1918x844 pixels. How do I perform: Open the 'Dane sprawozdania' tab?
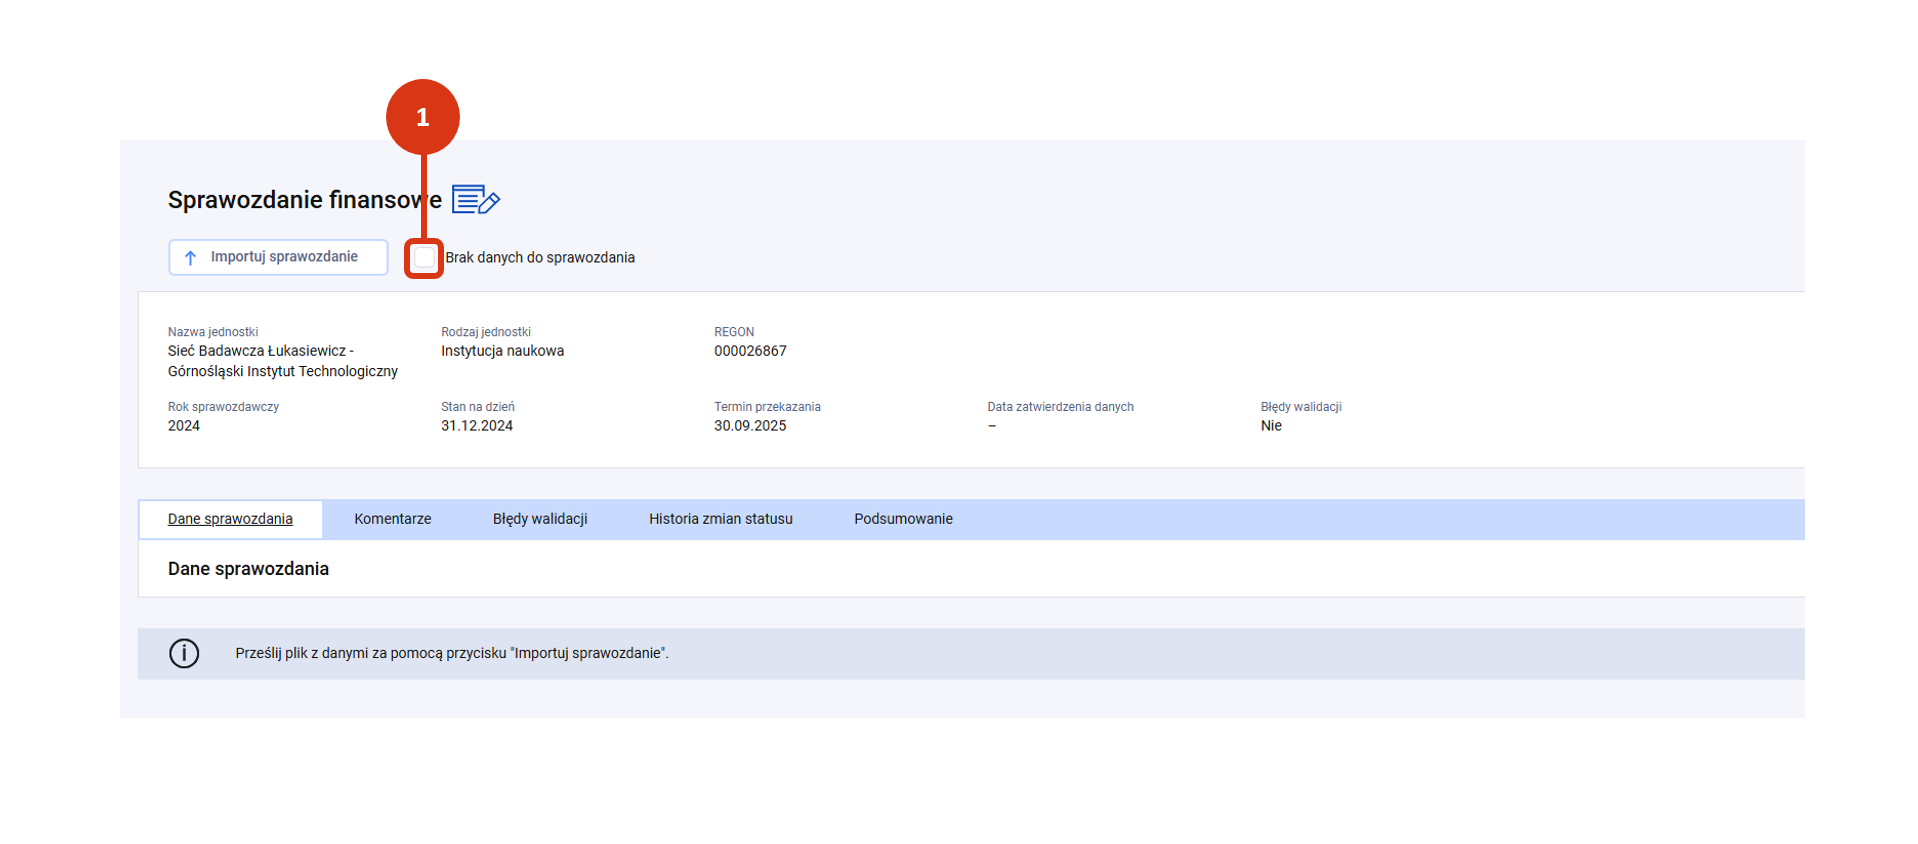click(230, 519)
